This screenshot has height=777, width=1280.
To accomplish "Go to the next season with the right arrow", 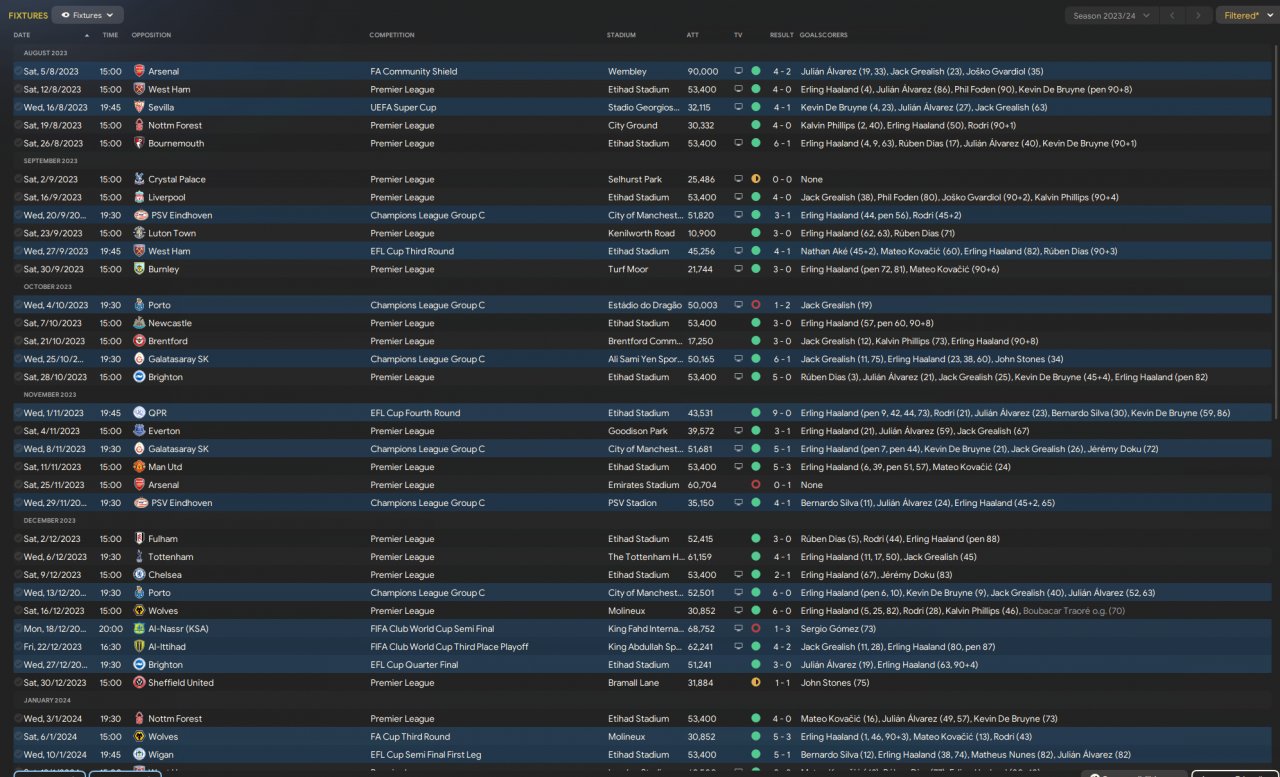I will [x=1200, y=16].
